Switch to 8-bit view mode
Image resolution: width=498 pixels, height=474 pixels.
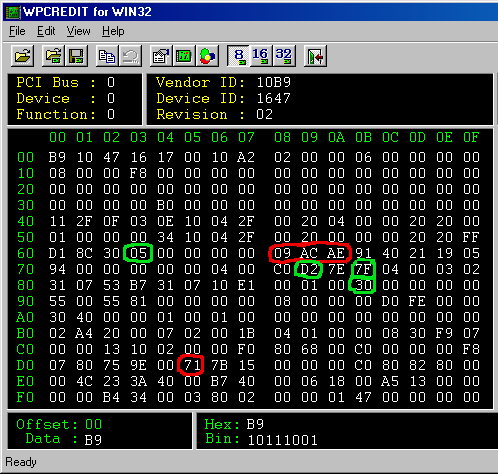[x=238, y=56]
